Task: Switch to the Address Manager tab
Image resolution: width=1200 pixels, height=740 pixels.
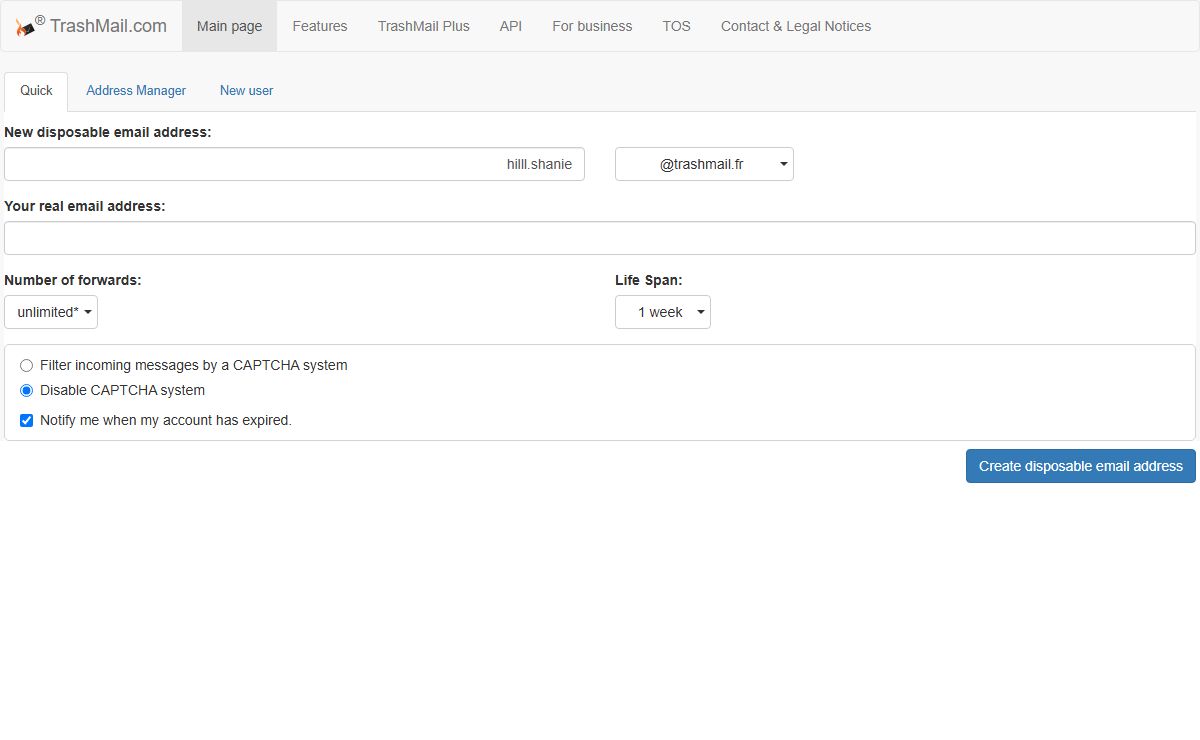Action: pos(136,91)
